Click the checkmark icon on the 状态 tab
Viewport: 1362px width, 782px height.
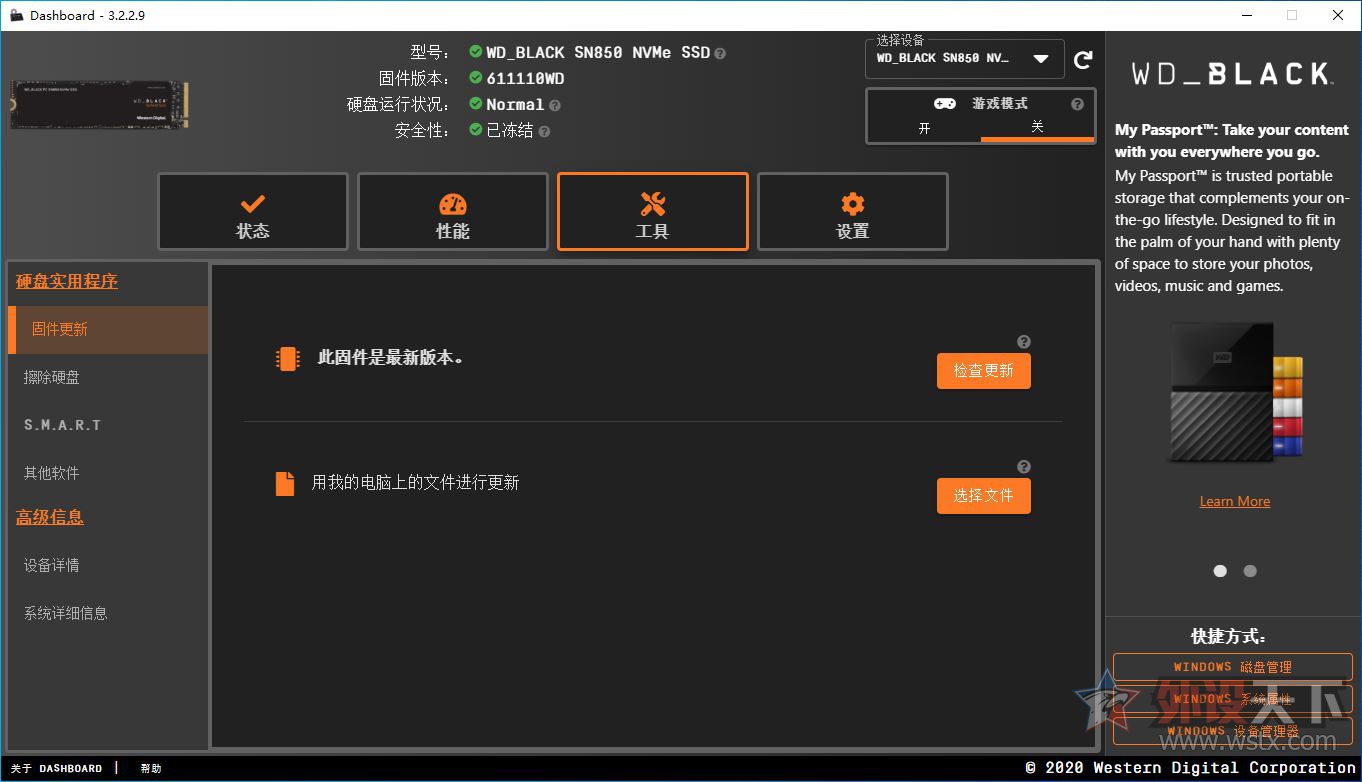(252, 202)
